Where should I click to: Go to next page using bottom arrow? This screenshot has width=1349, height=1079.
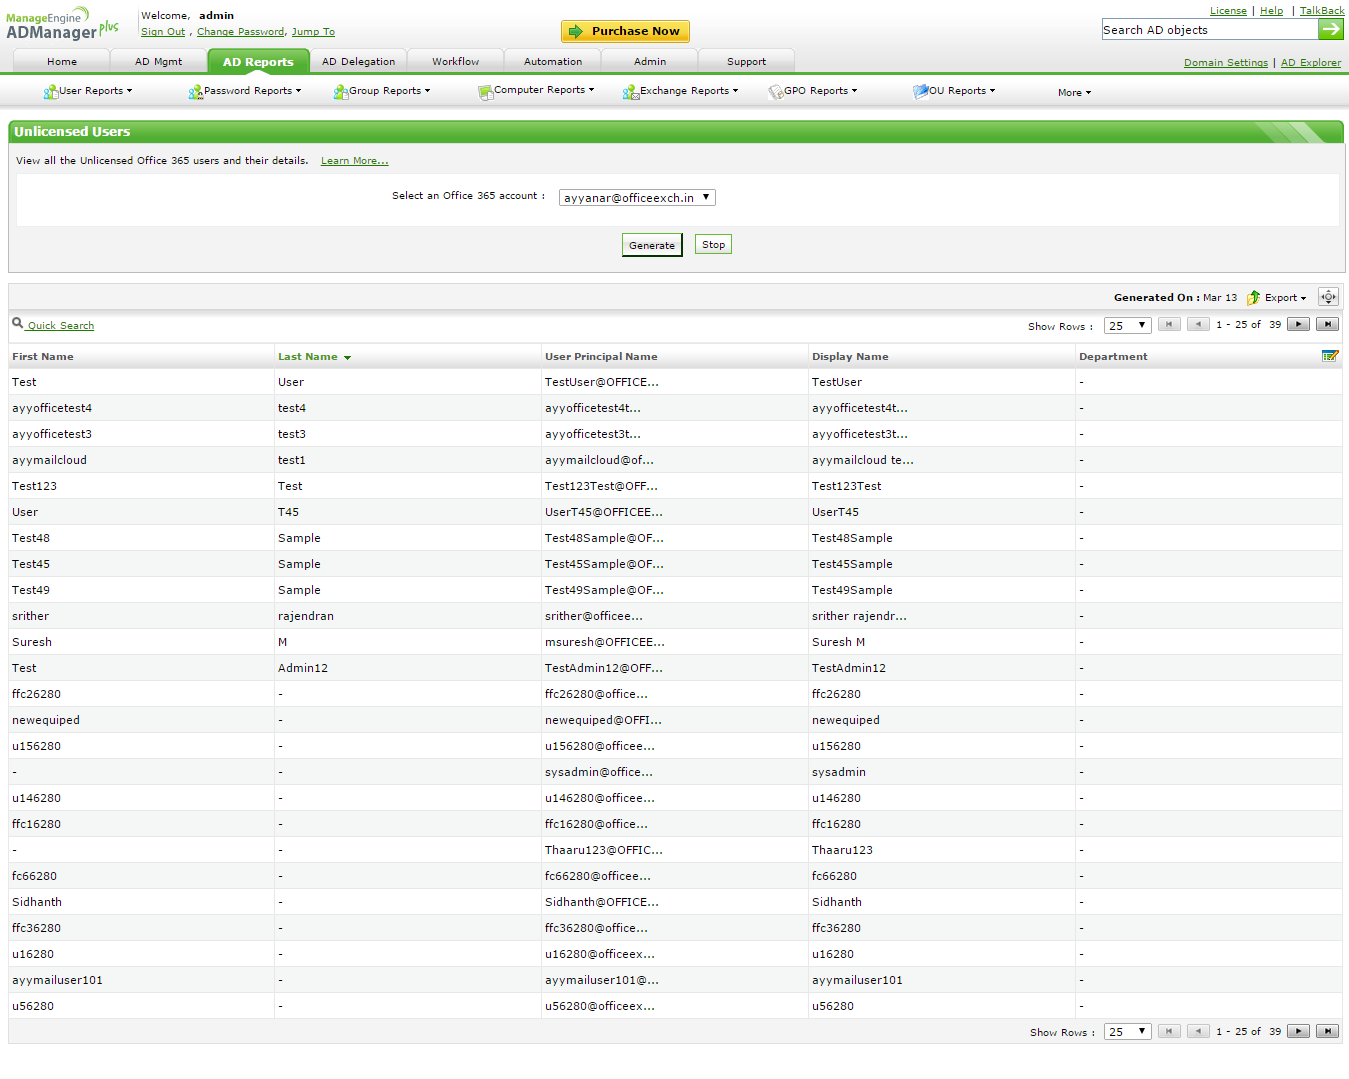pyautogui.click(x=1298, y=1031)
